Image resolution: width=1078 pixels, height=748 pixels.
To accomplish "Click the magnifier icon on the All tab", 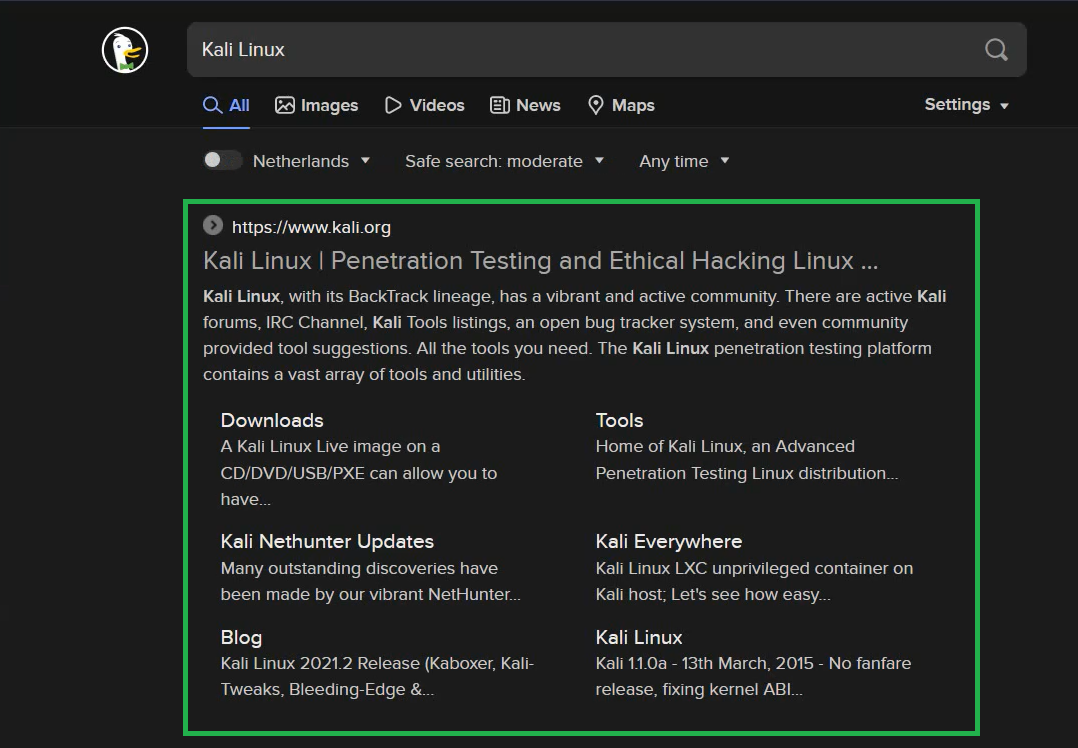I will pyautogui.click(x=211, y=104).
